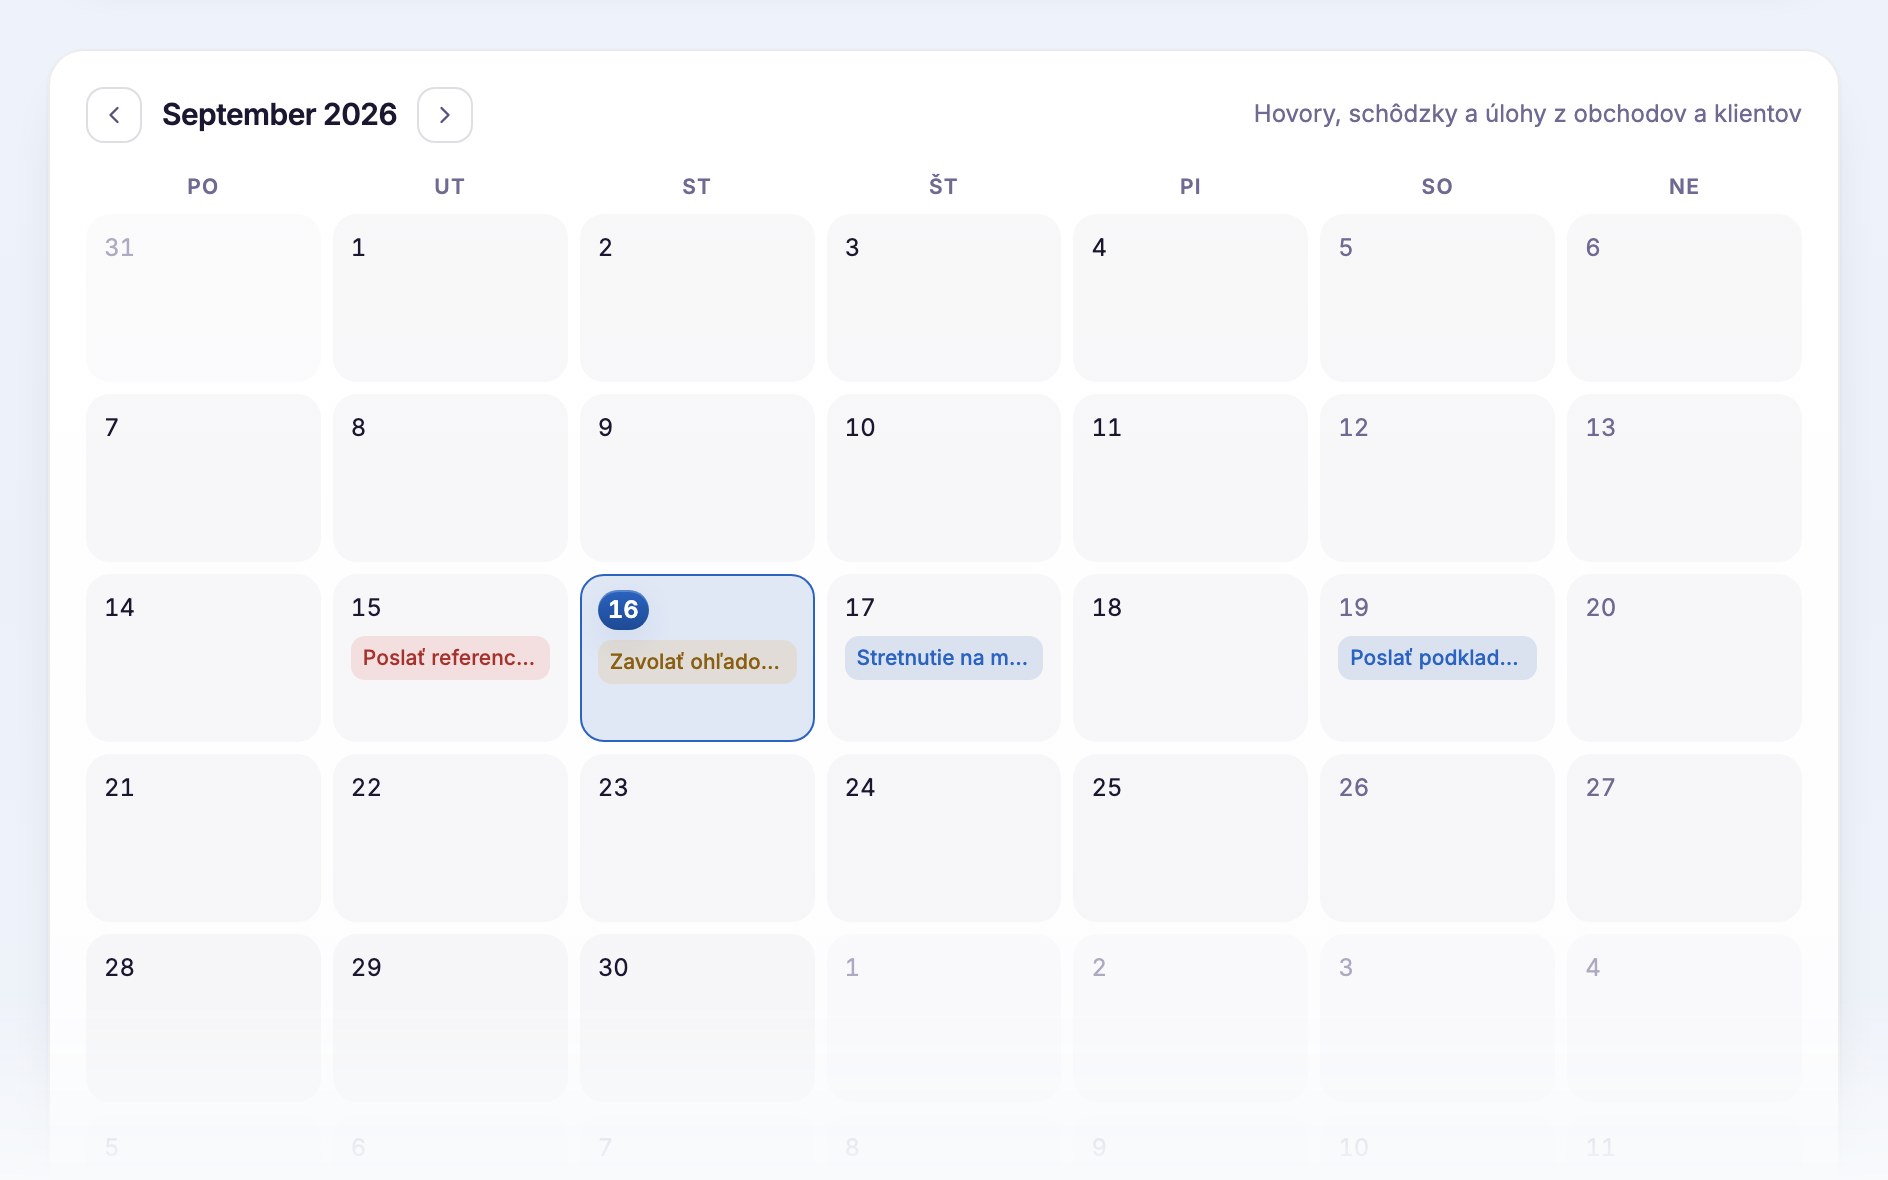1888x1180 pixels.
Task: Open the 'Stretnutie na m...' event
Action: pos(944,658)
